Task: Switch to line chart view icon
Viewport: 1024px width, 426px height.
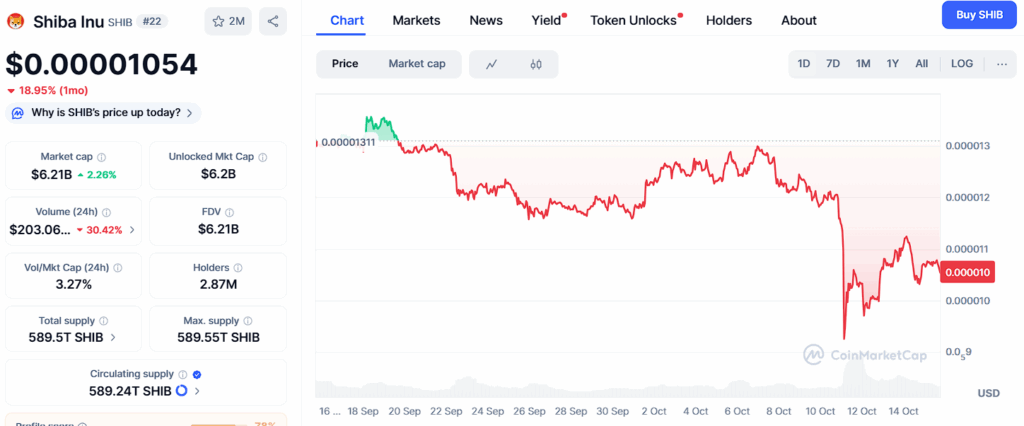Action: point(492,64)
